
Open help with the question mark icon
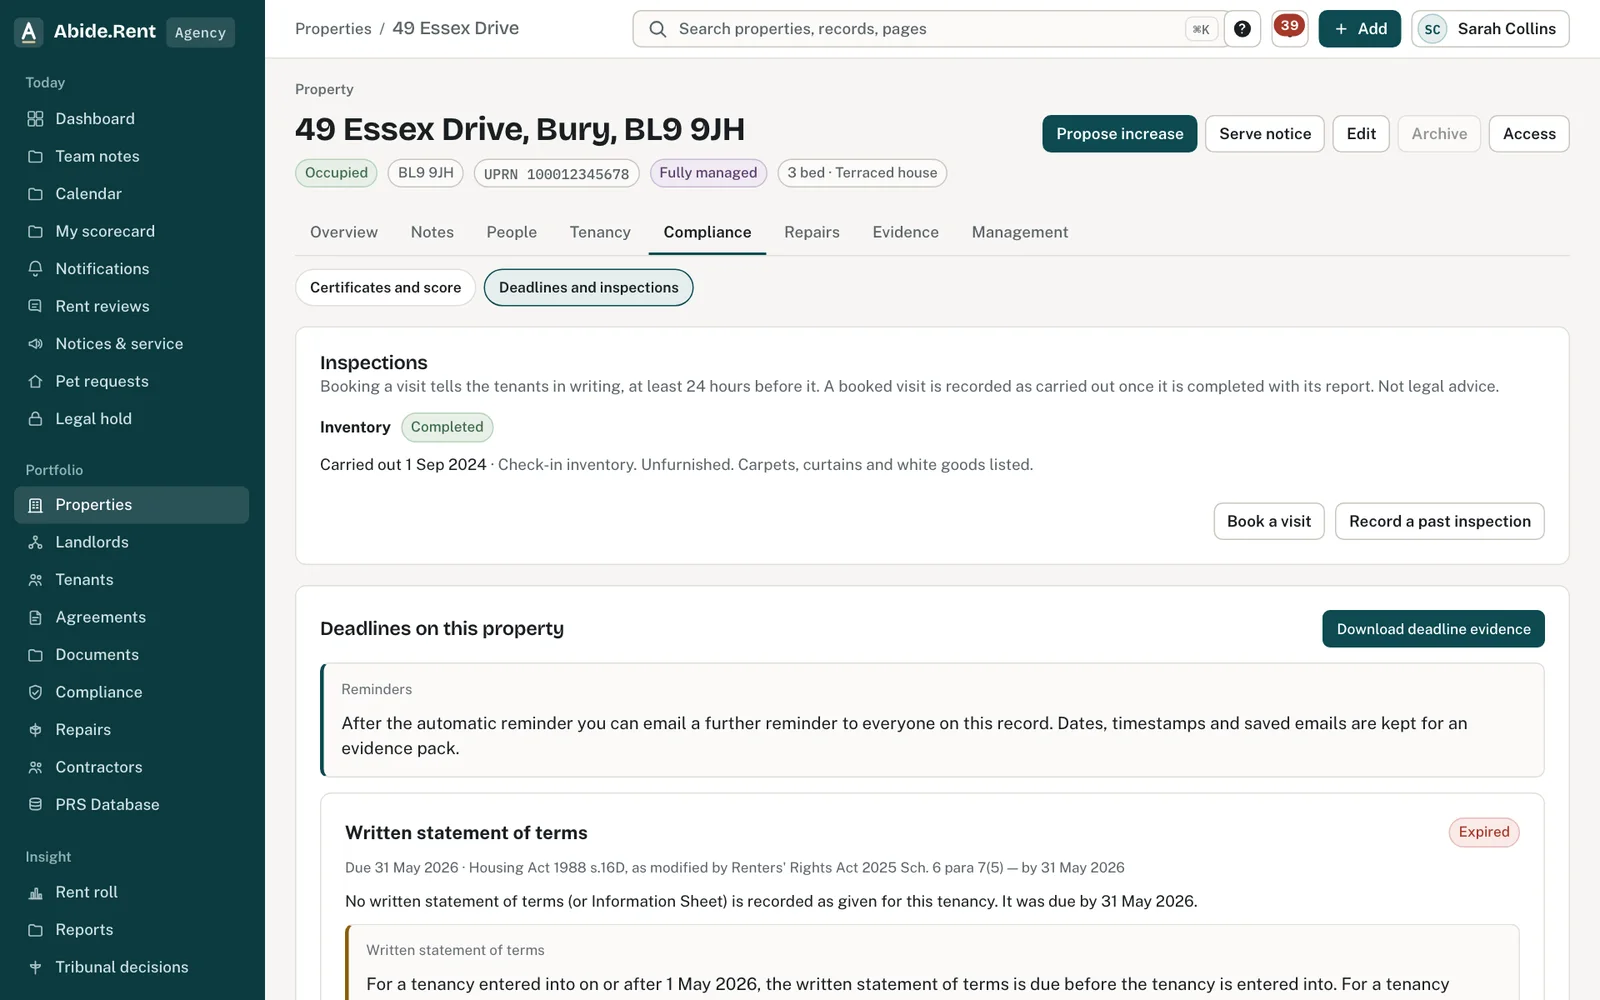click(x=1242, y=29)
